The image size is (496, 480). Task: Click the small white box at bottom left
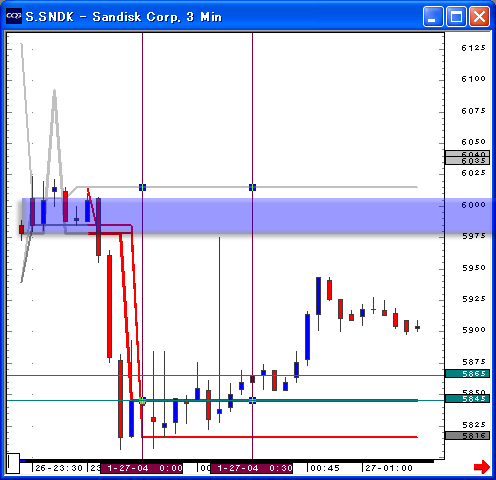coord(13,463)
